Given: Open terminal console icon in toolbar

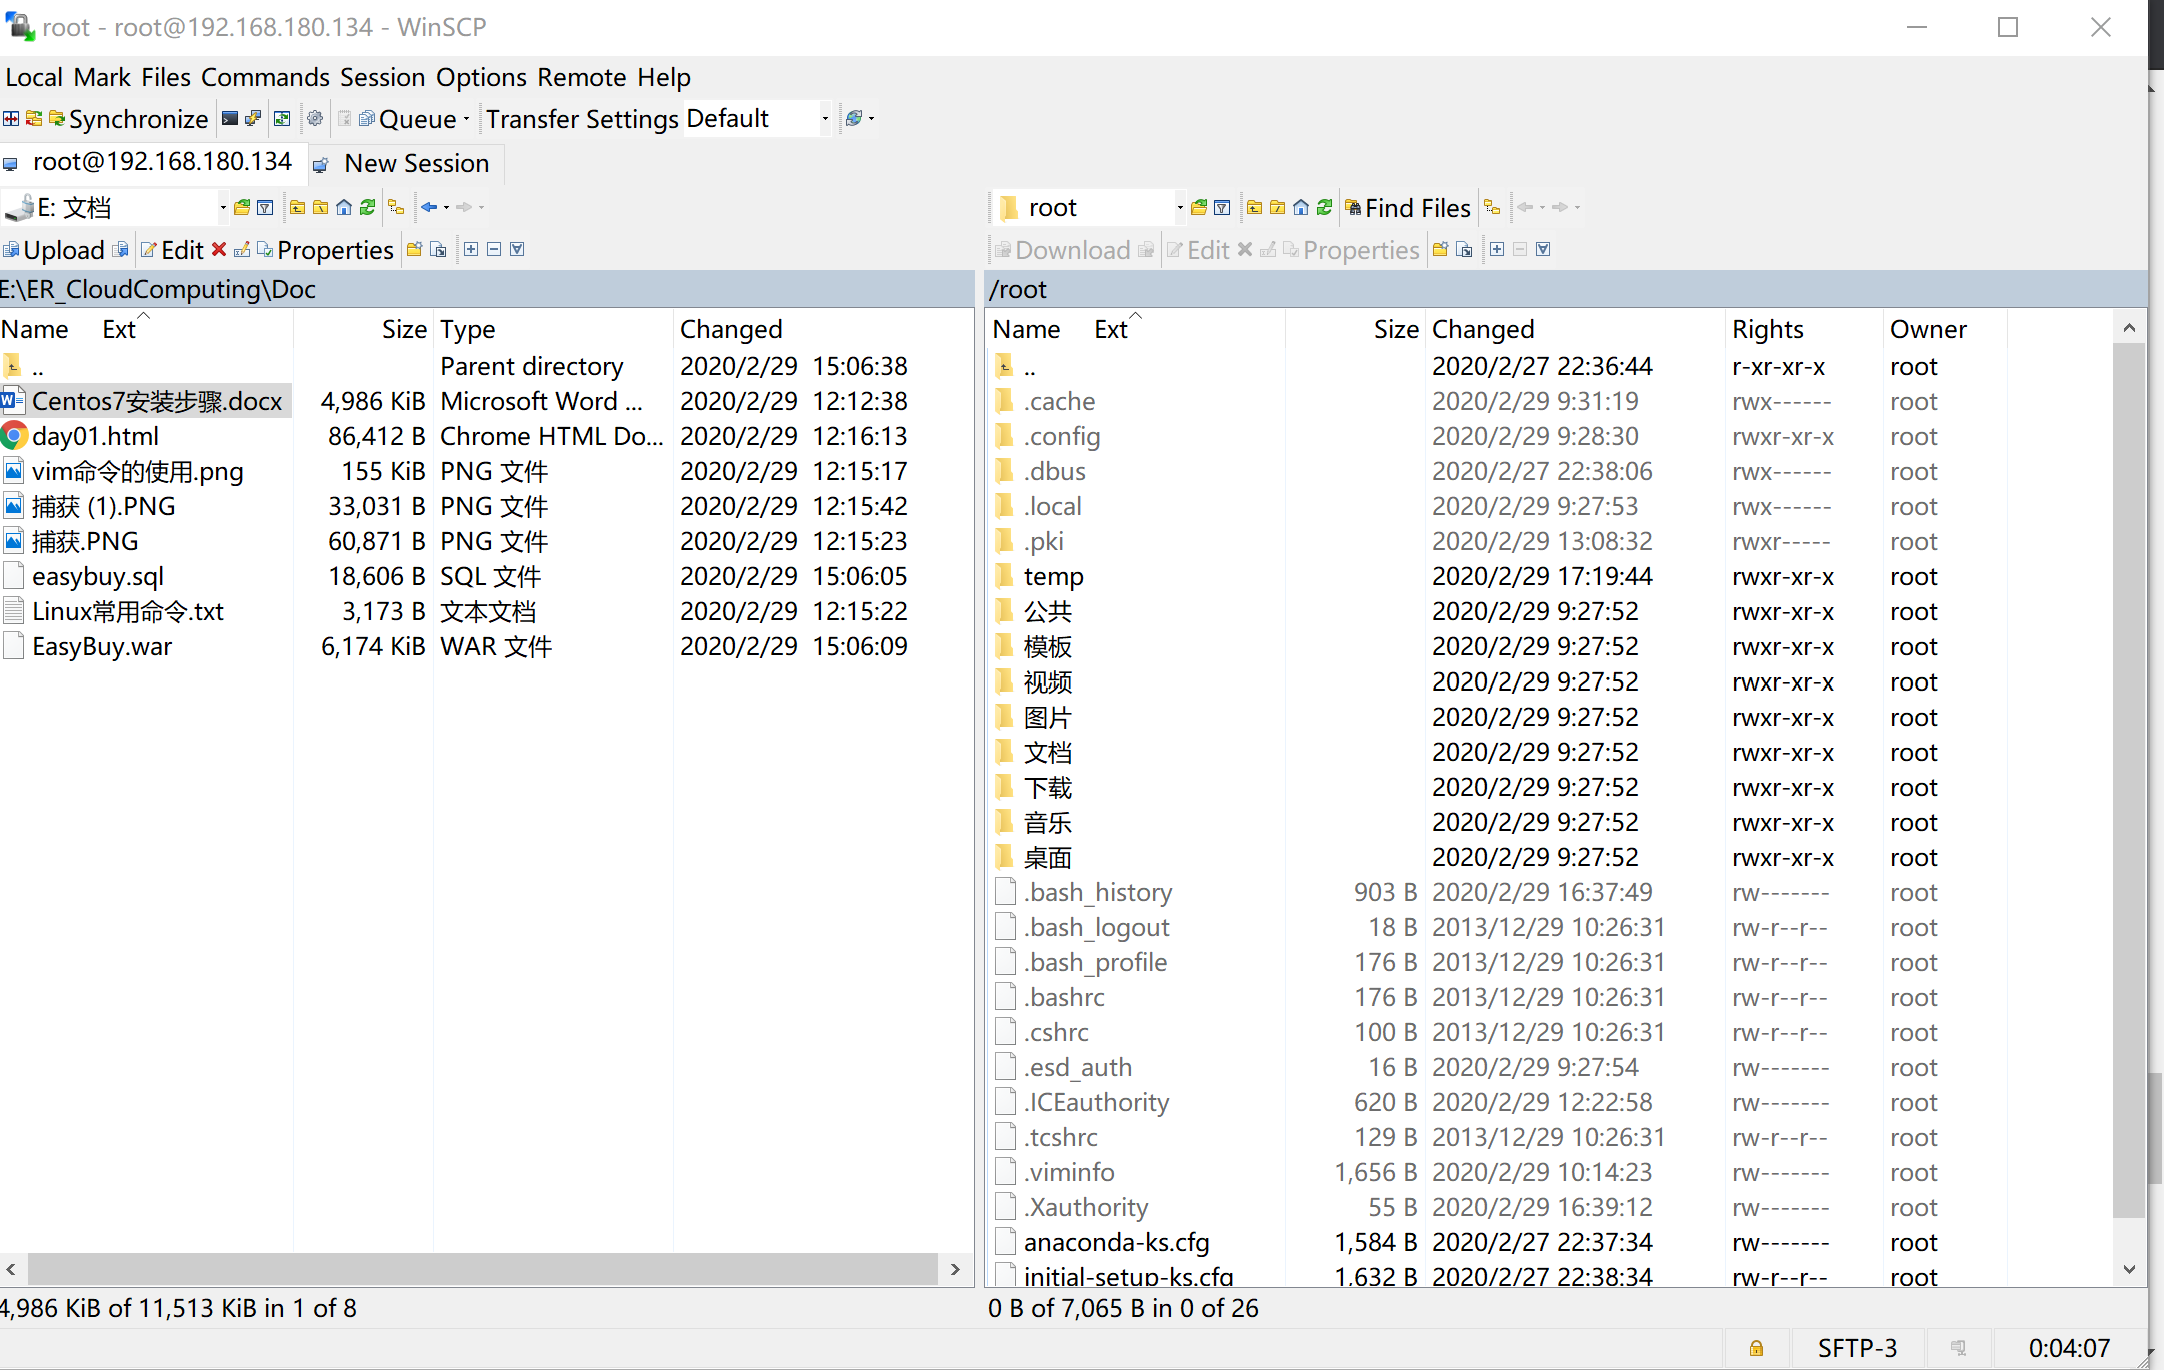Looking at the screenshot, I should (230, 119).
